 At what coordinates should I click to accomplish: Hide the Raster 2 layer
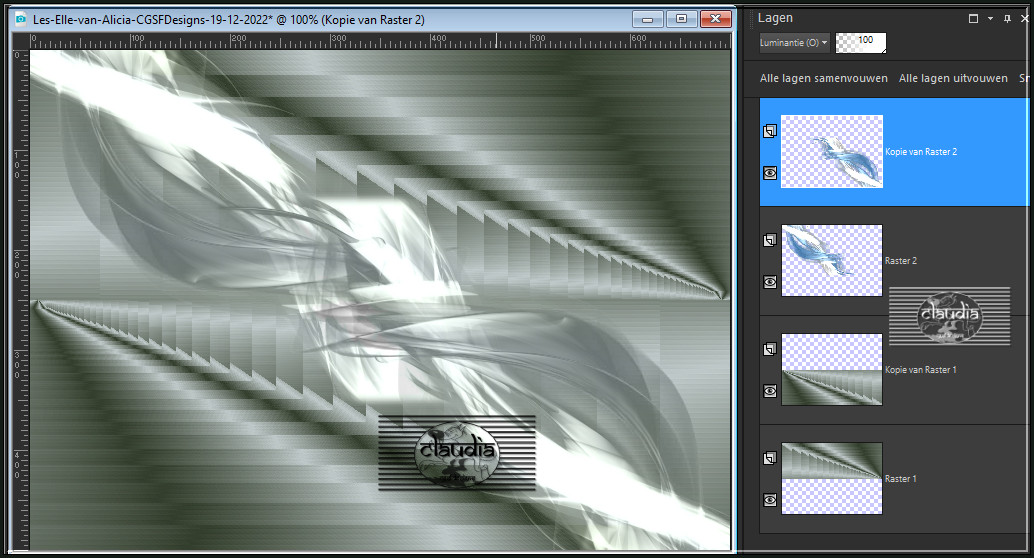[x=770, y=282]
